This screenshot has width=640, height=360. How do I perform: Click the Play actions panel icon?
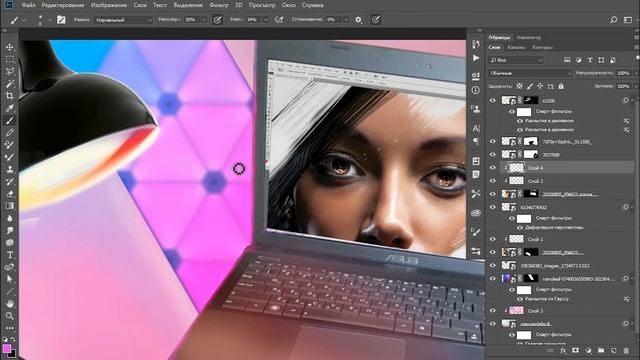coord(476,58)
